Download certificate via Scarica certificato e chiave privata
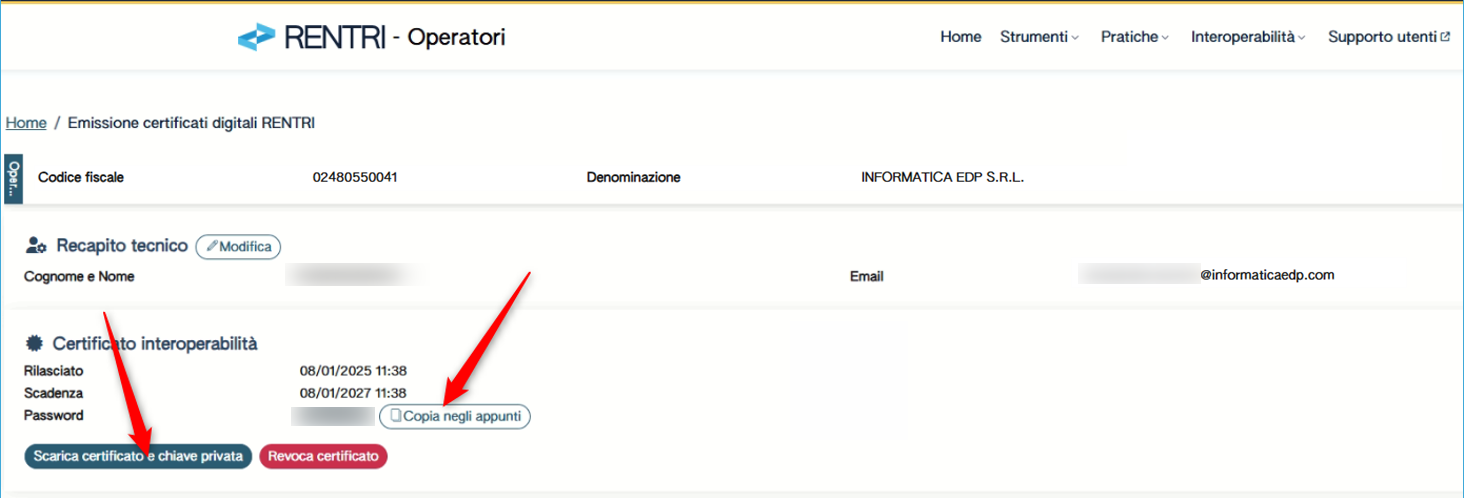 tap(138, 456)
